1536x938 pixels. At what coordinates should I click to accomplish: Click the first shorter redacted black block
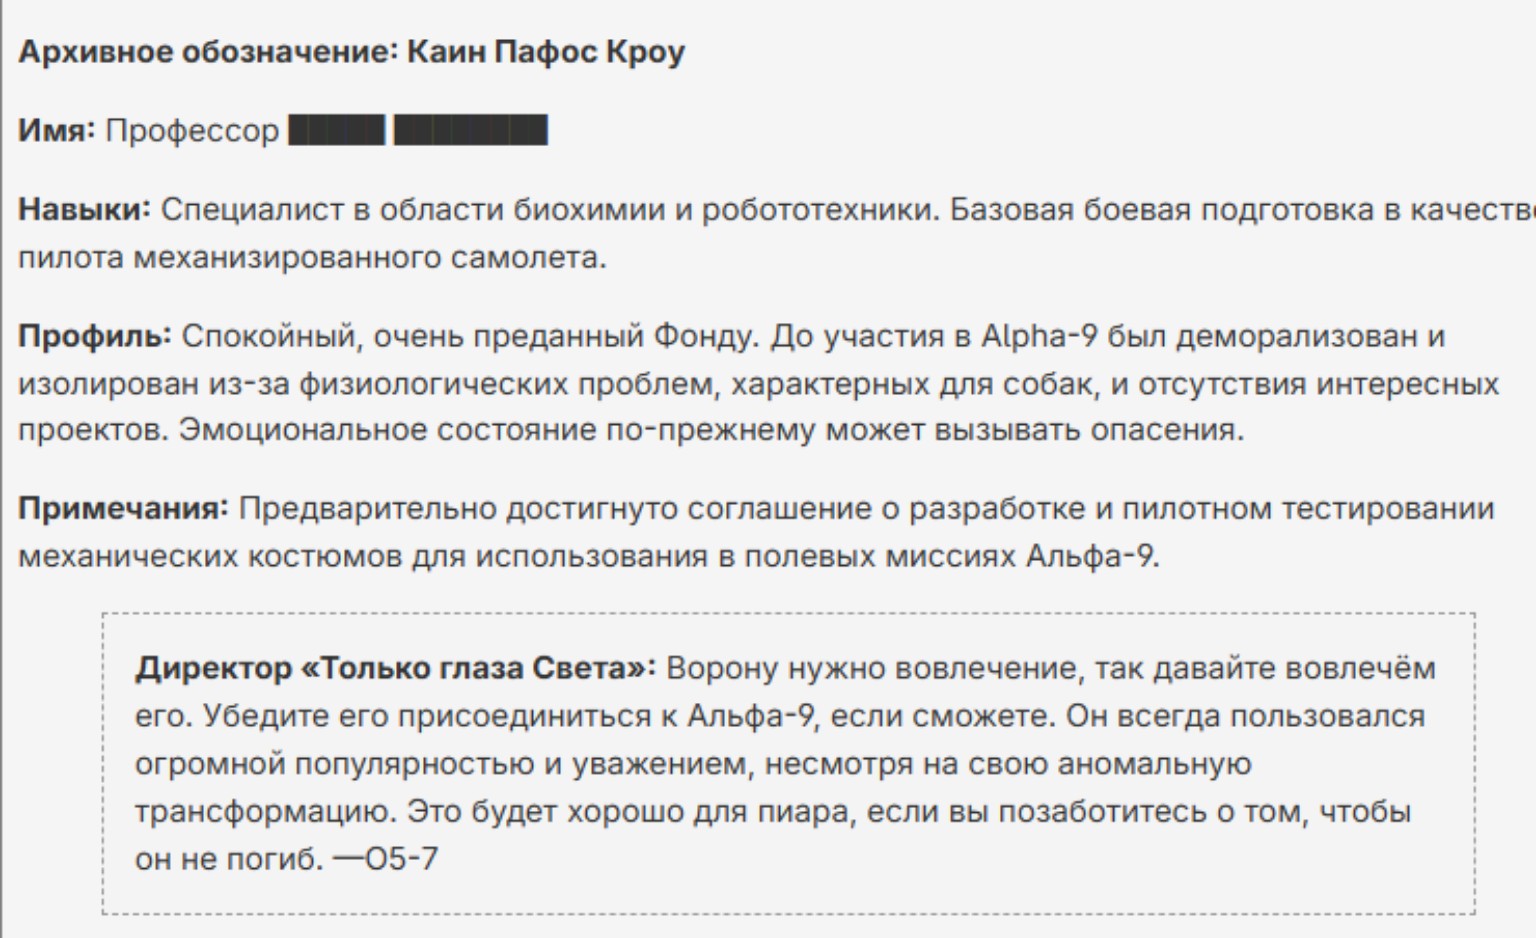(336, 131)
